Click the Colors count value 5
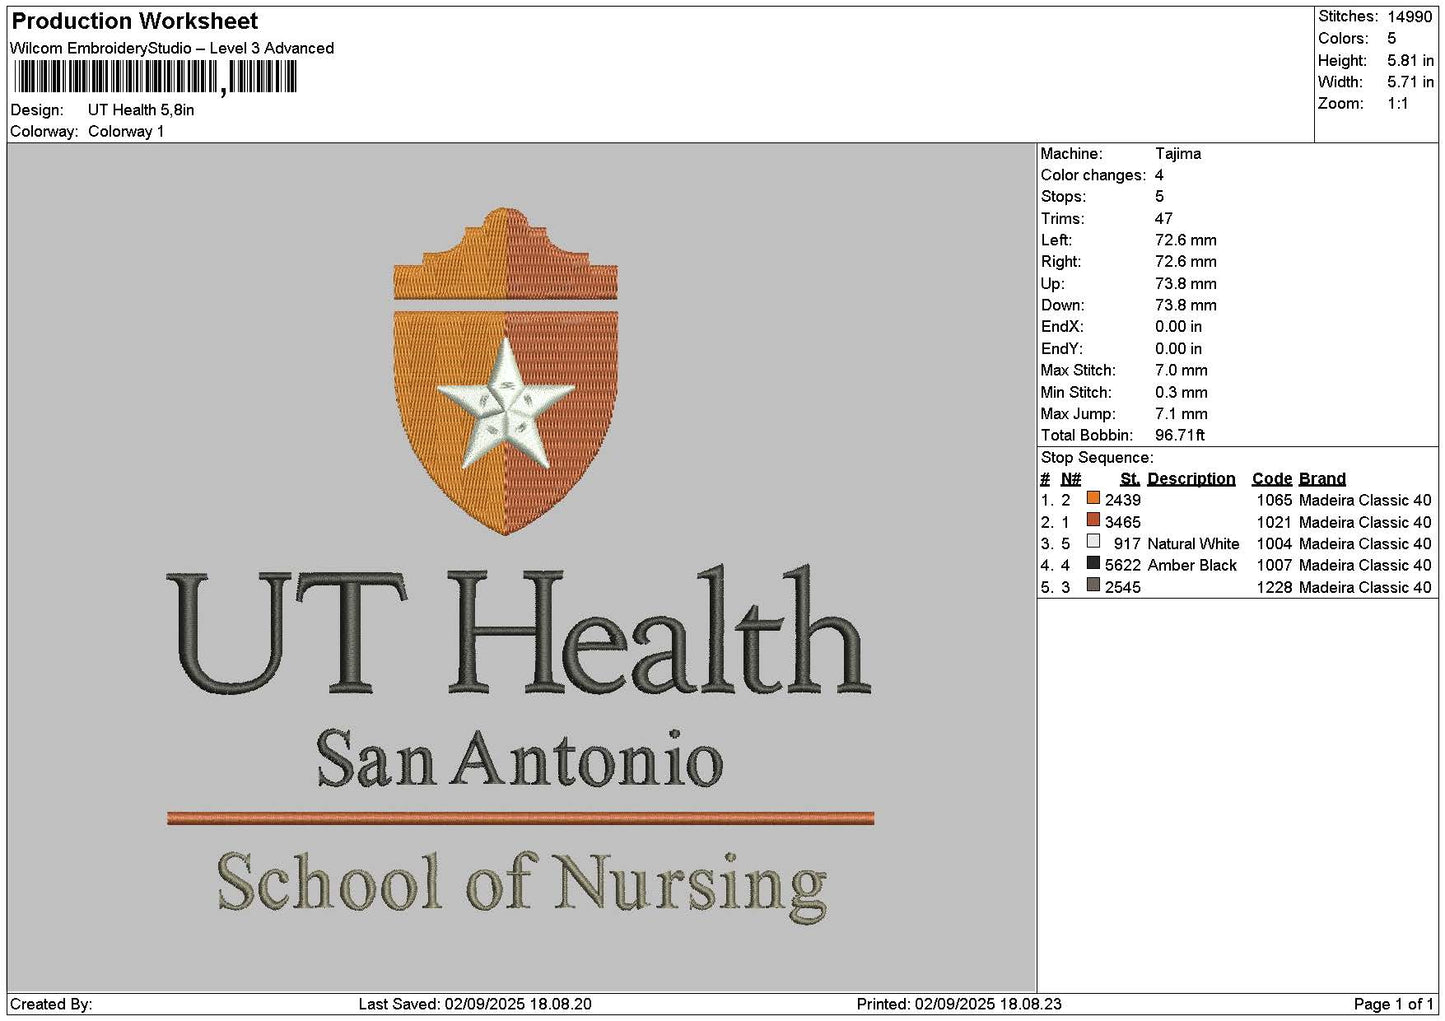The height and width of the screenshot is (1021, 1445). [1391, 38]
